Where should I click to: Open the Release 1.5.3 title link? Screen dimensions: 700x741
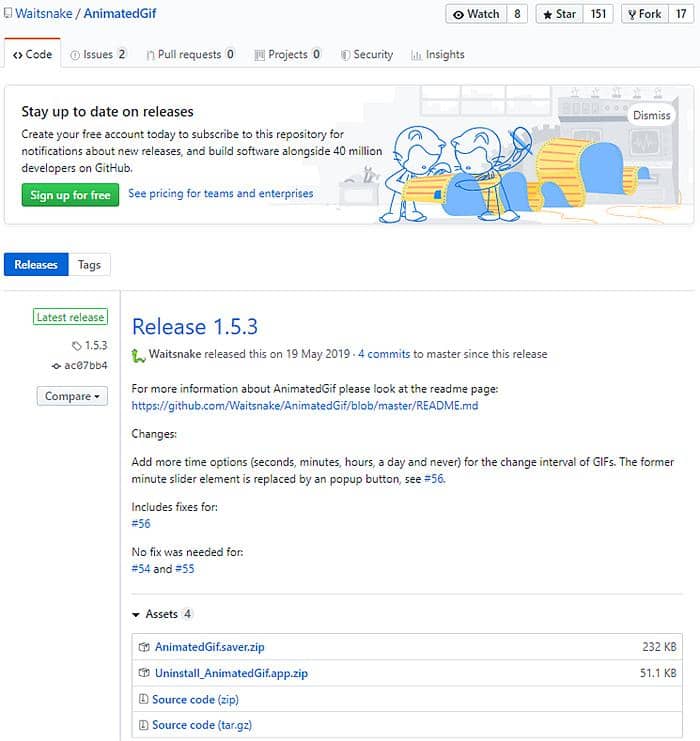(195, 327)
